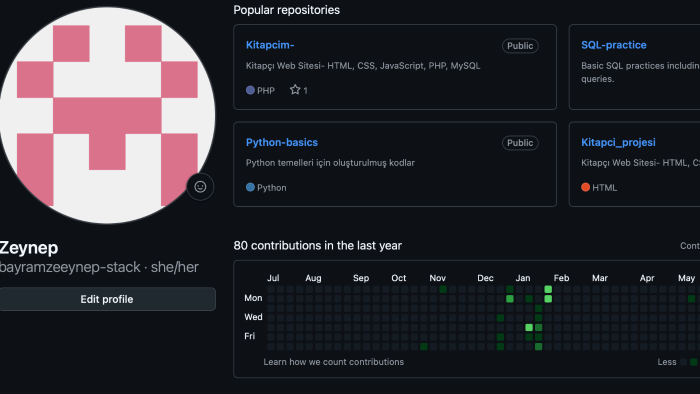The image size is (700, 394).
Task: Open the Kitapcim- repository
Action: 270,45
